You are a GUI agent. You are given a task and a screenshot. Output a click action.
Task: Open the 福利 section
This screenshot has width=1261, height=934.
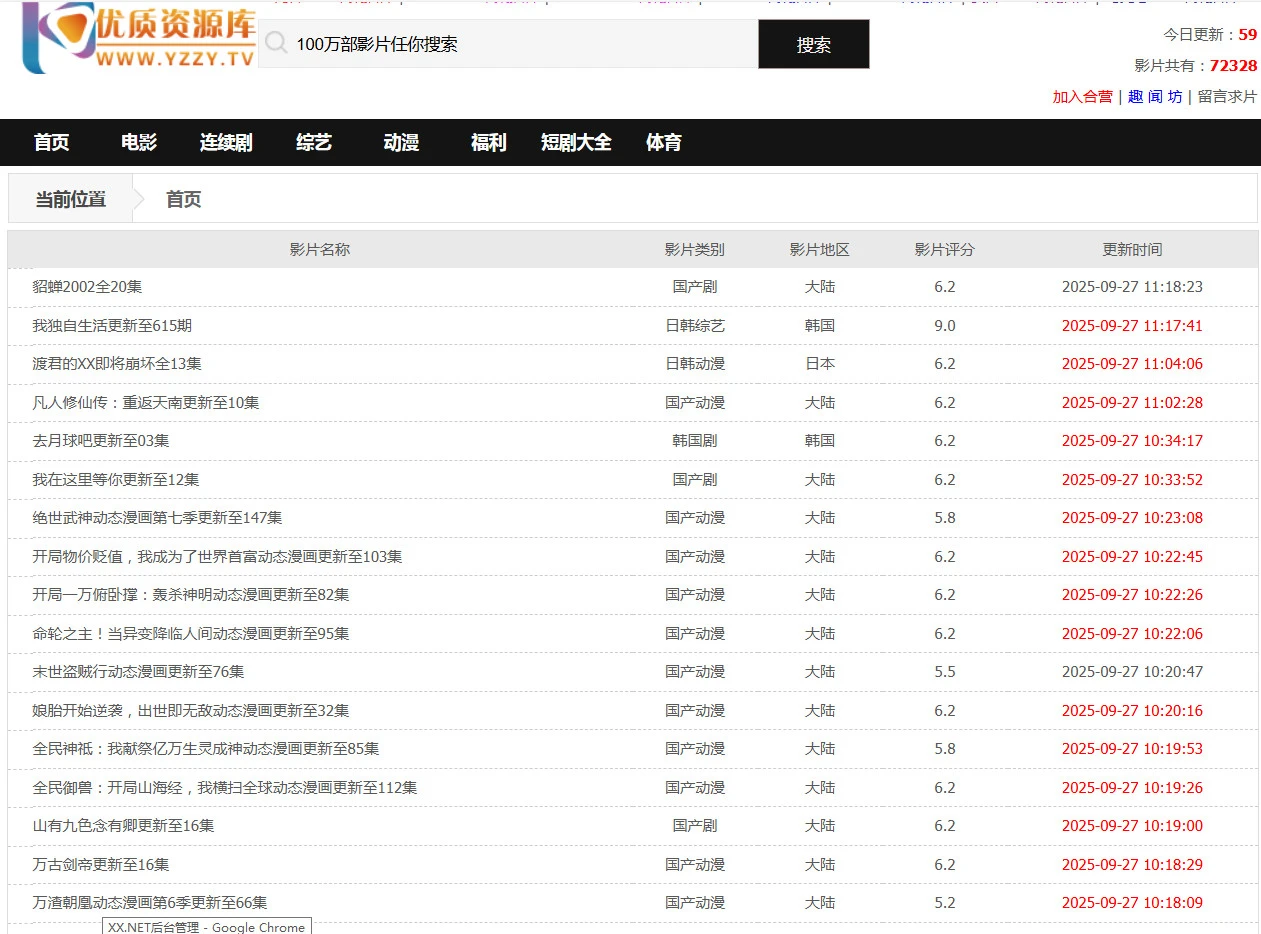[x=487, y=142]
